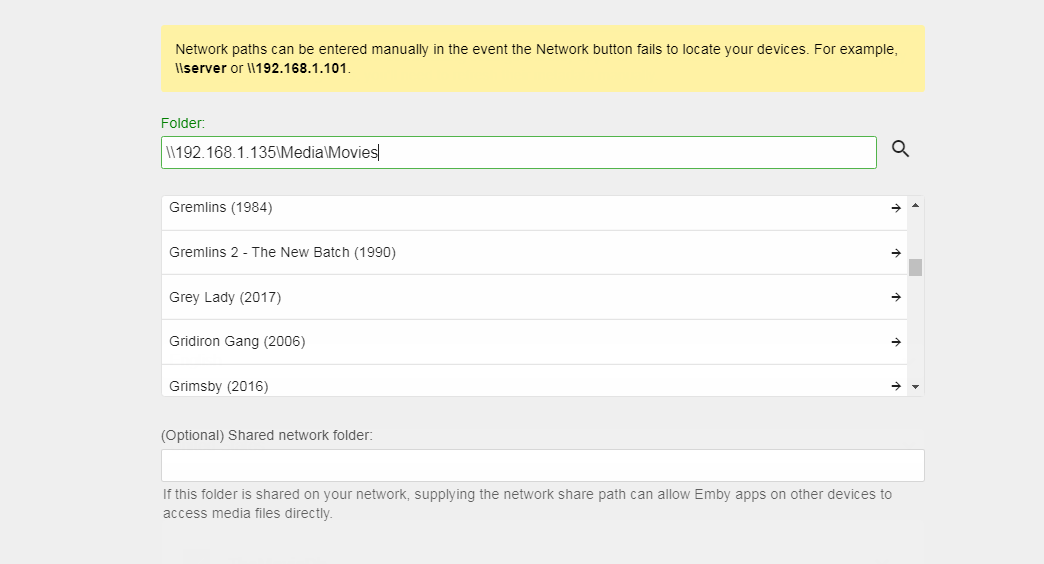Click the arrow beside Grey Lady (2017)
This screenshot has width=1044, height=564.
[896, 297]
